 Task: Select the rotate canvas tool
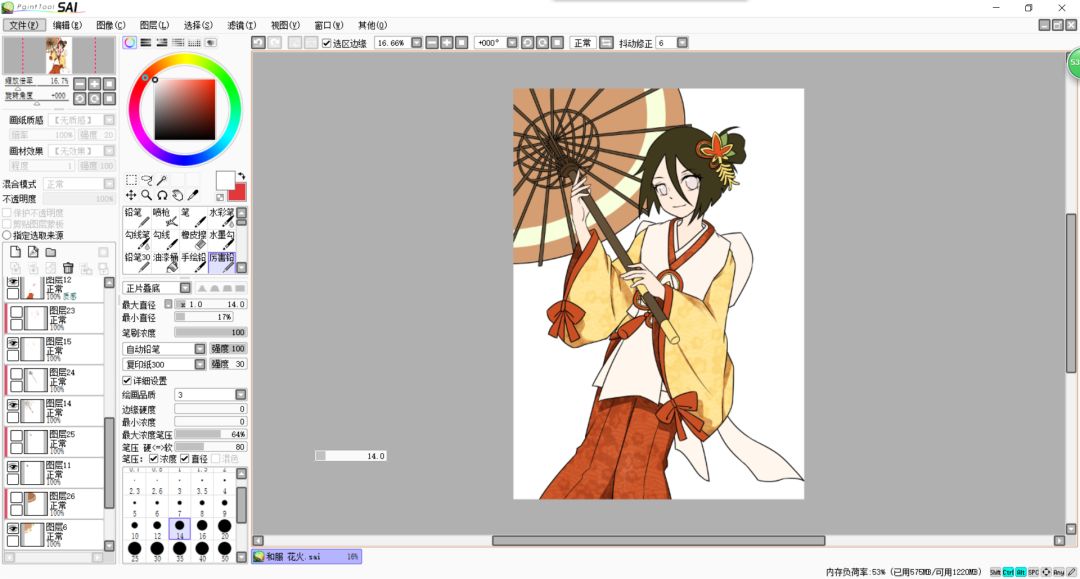tap(162, 196)
